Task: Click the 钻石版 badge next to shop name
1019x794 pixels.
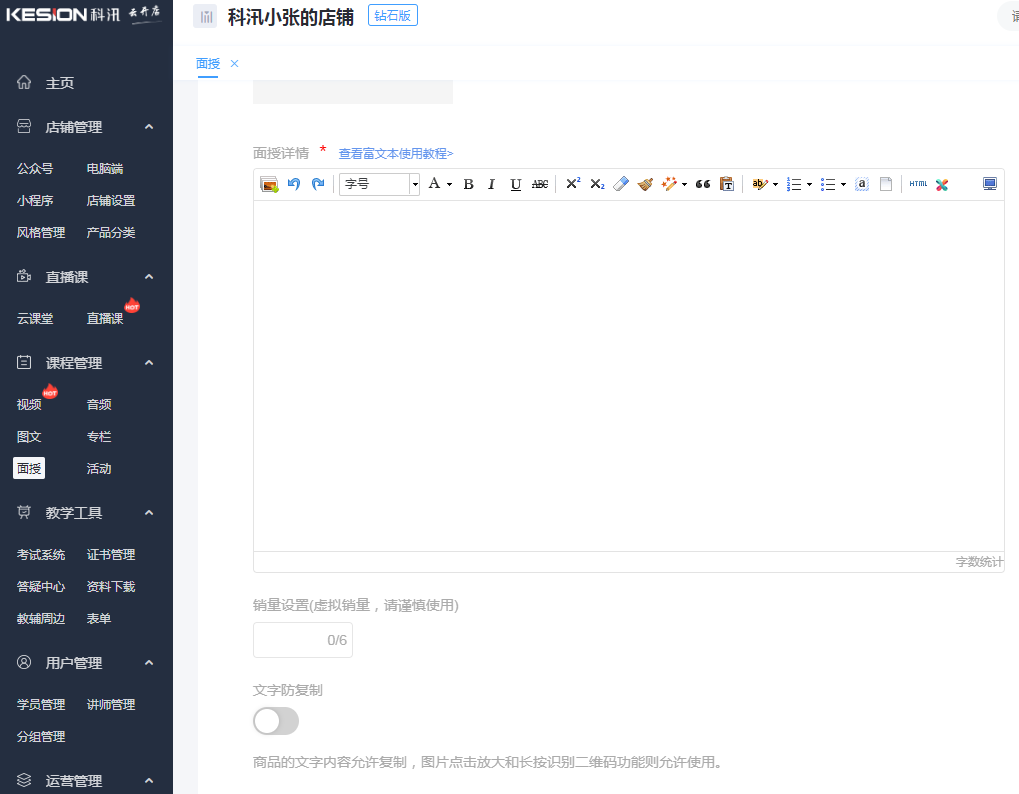Action: 392,15
